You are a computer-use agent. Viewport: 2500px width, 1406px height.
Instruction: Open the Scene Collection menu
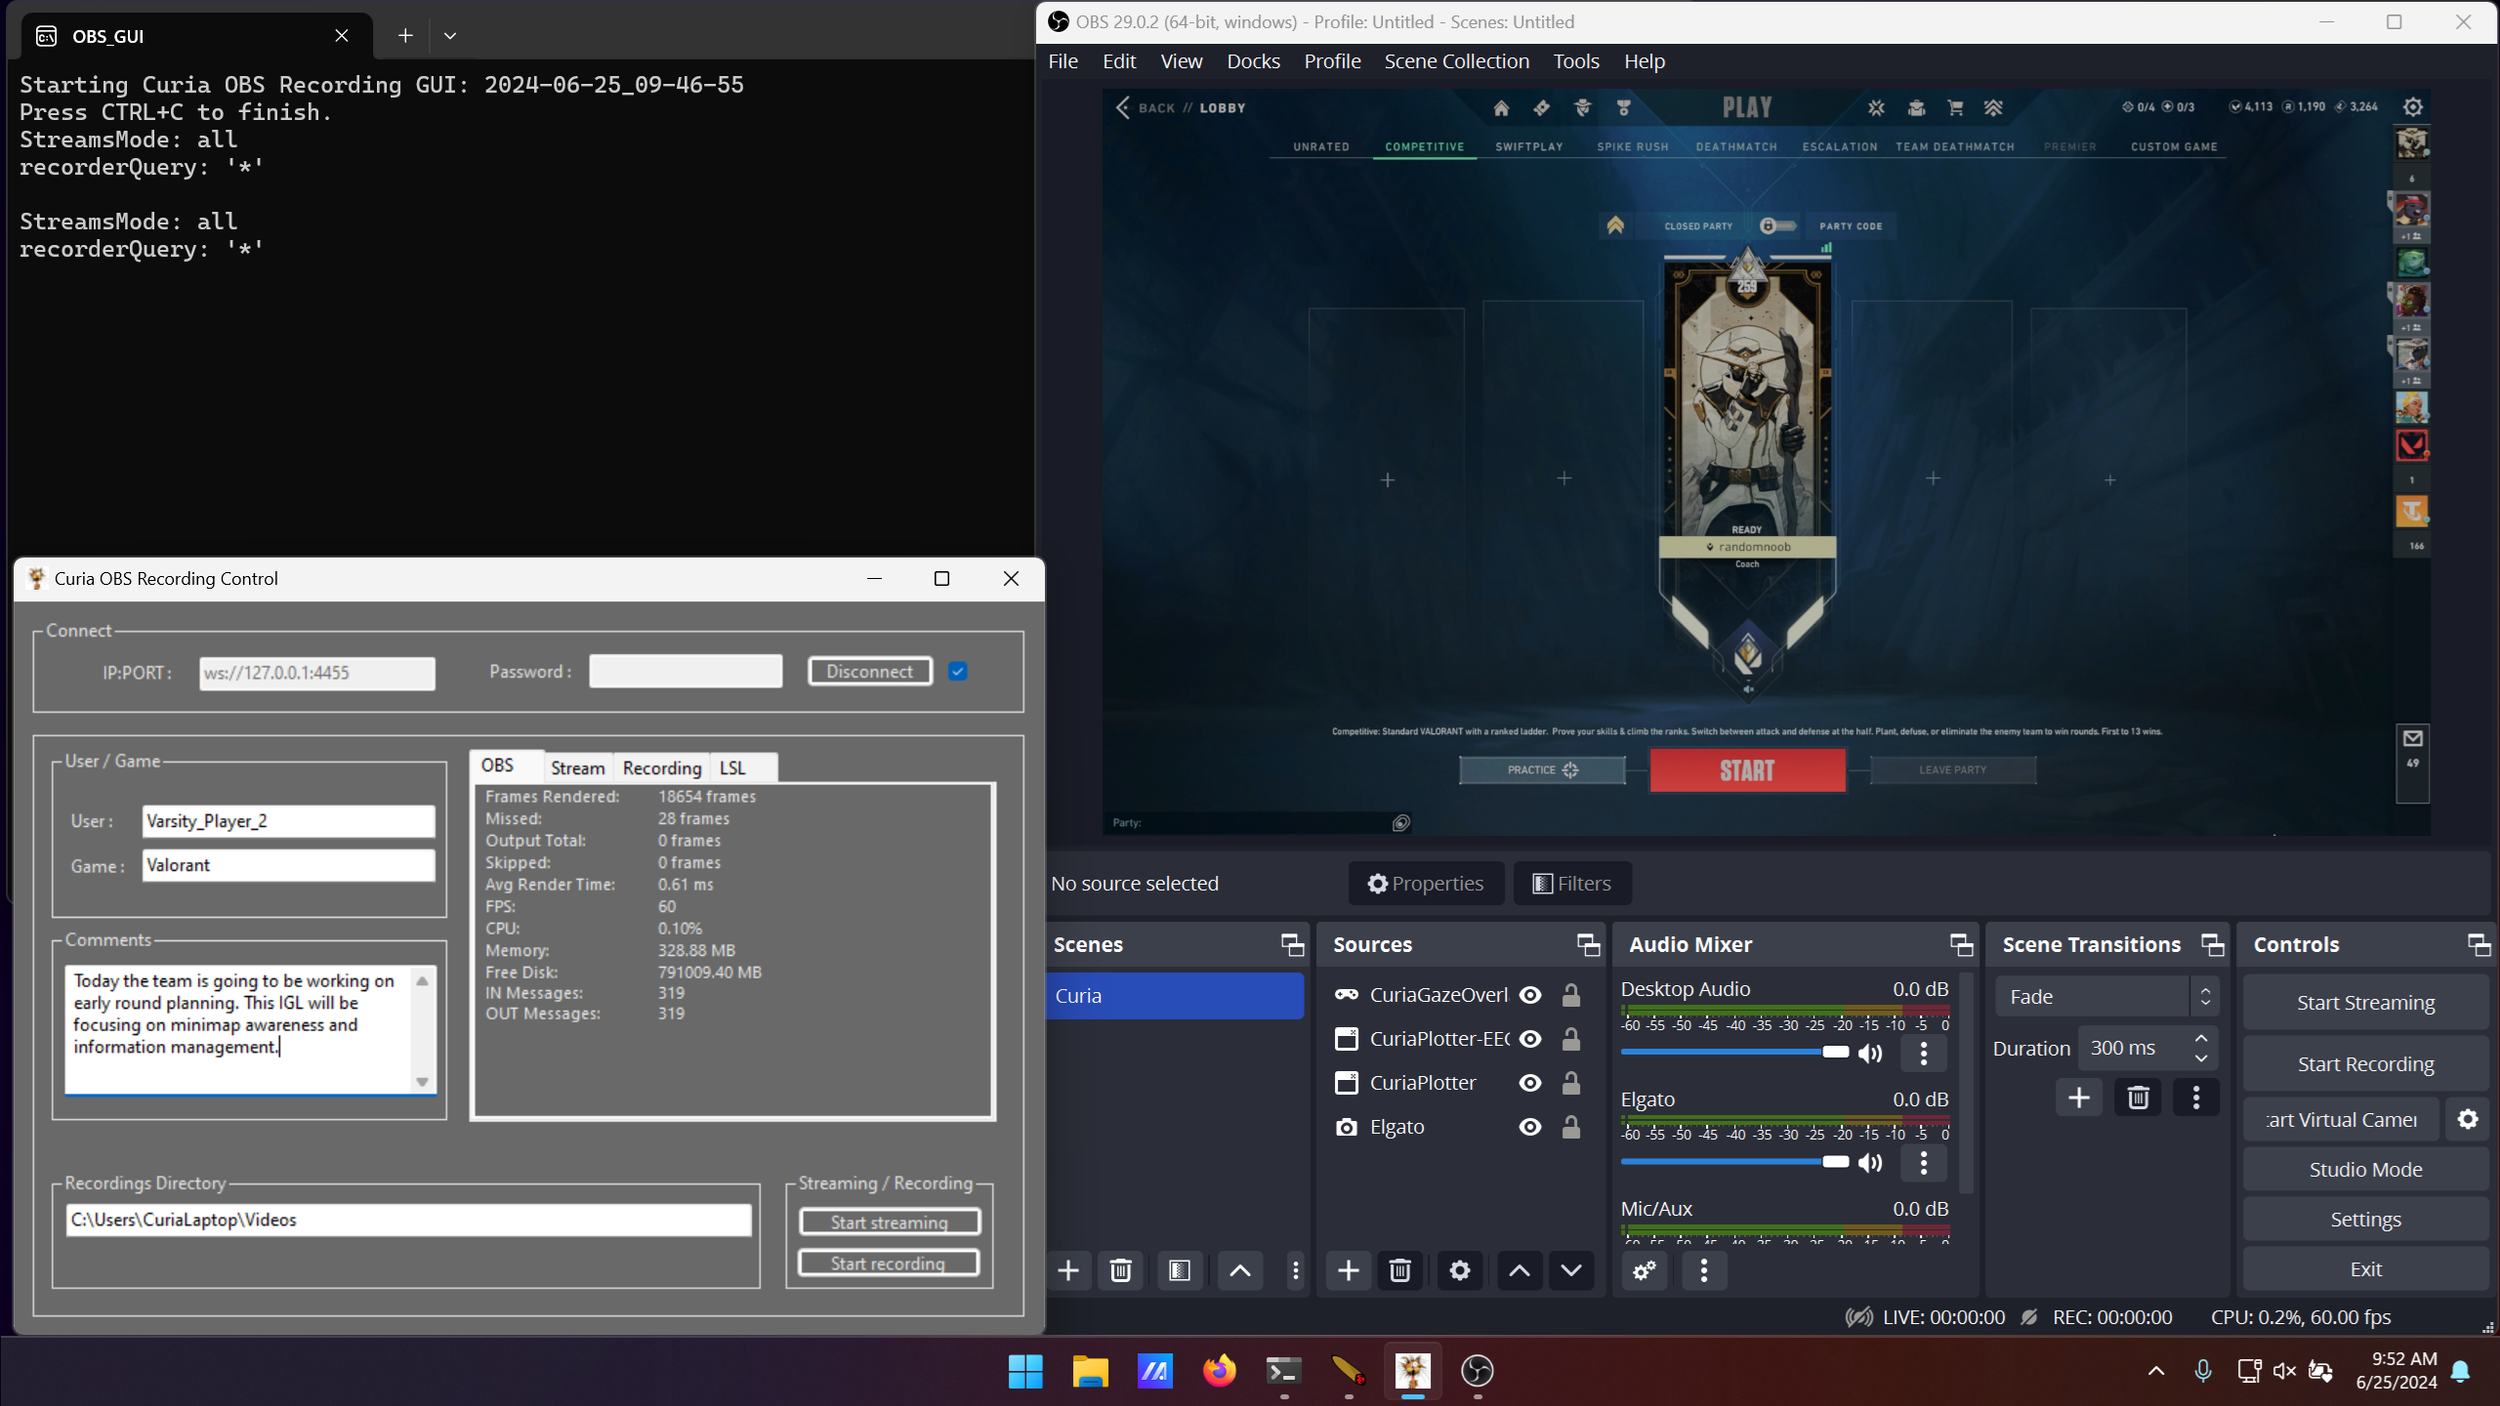tap(1456, 61)
